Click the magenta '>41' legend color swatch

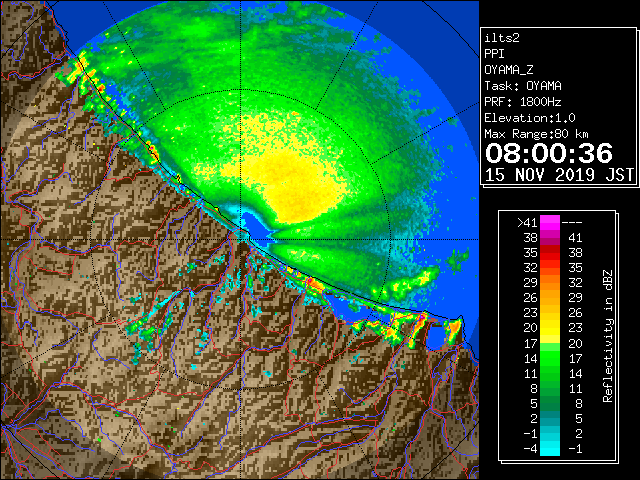tap(550, 222)
